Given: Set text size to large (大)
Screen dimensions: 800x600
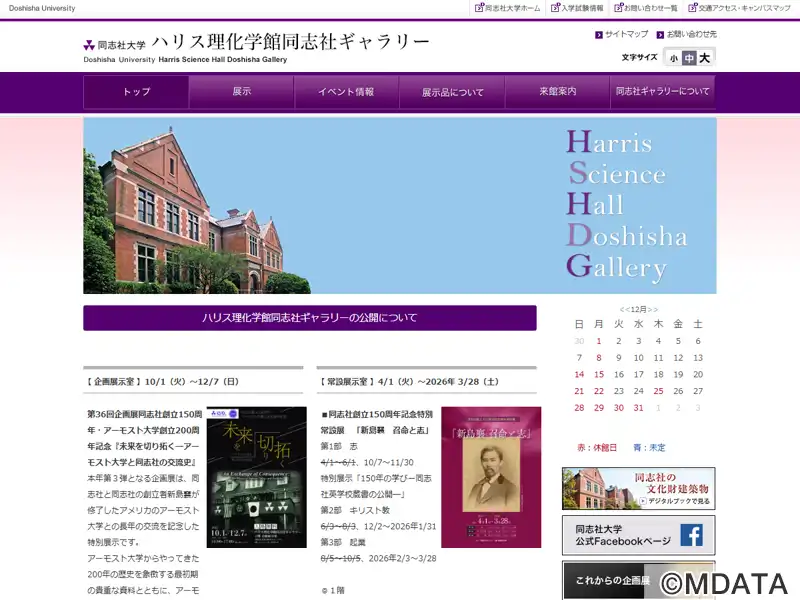Looking at the screenshot, I should pyautogui.click(x=704, y=59).
